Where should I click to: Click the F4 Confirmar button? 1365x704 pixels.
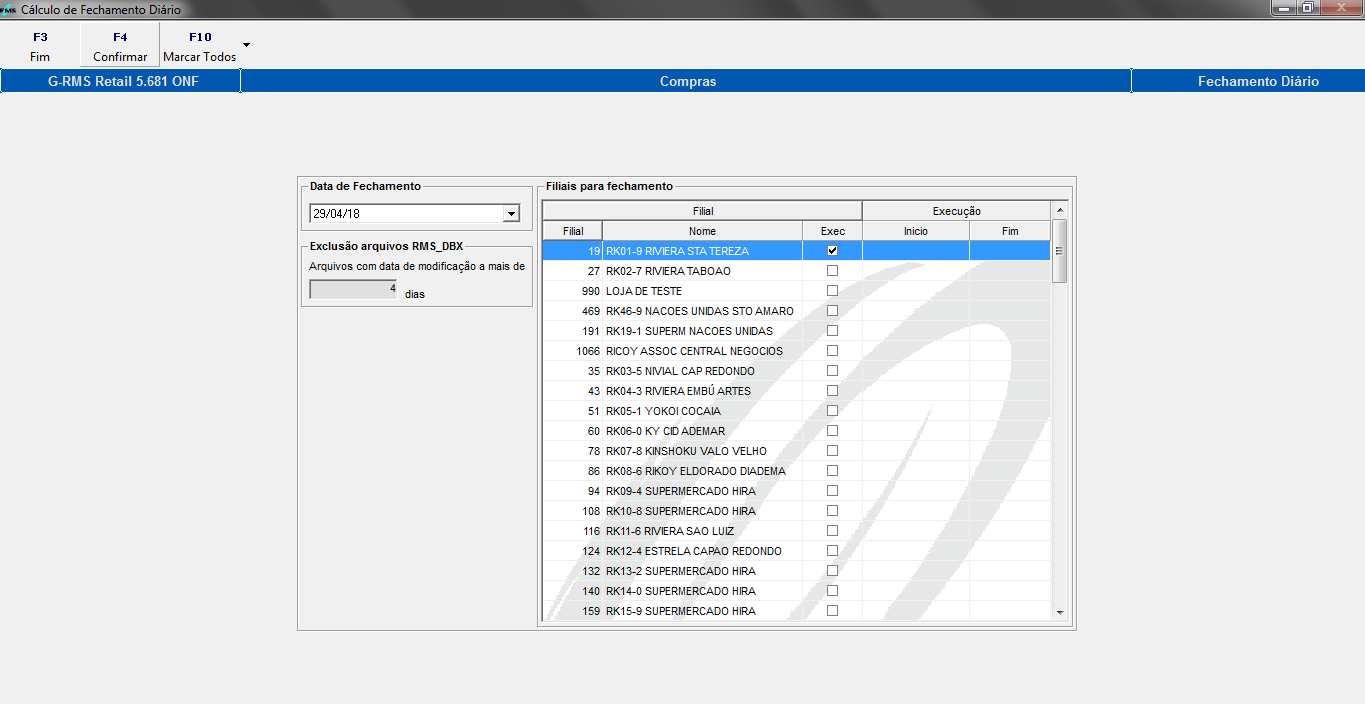coord(120,47)
